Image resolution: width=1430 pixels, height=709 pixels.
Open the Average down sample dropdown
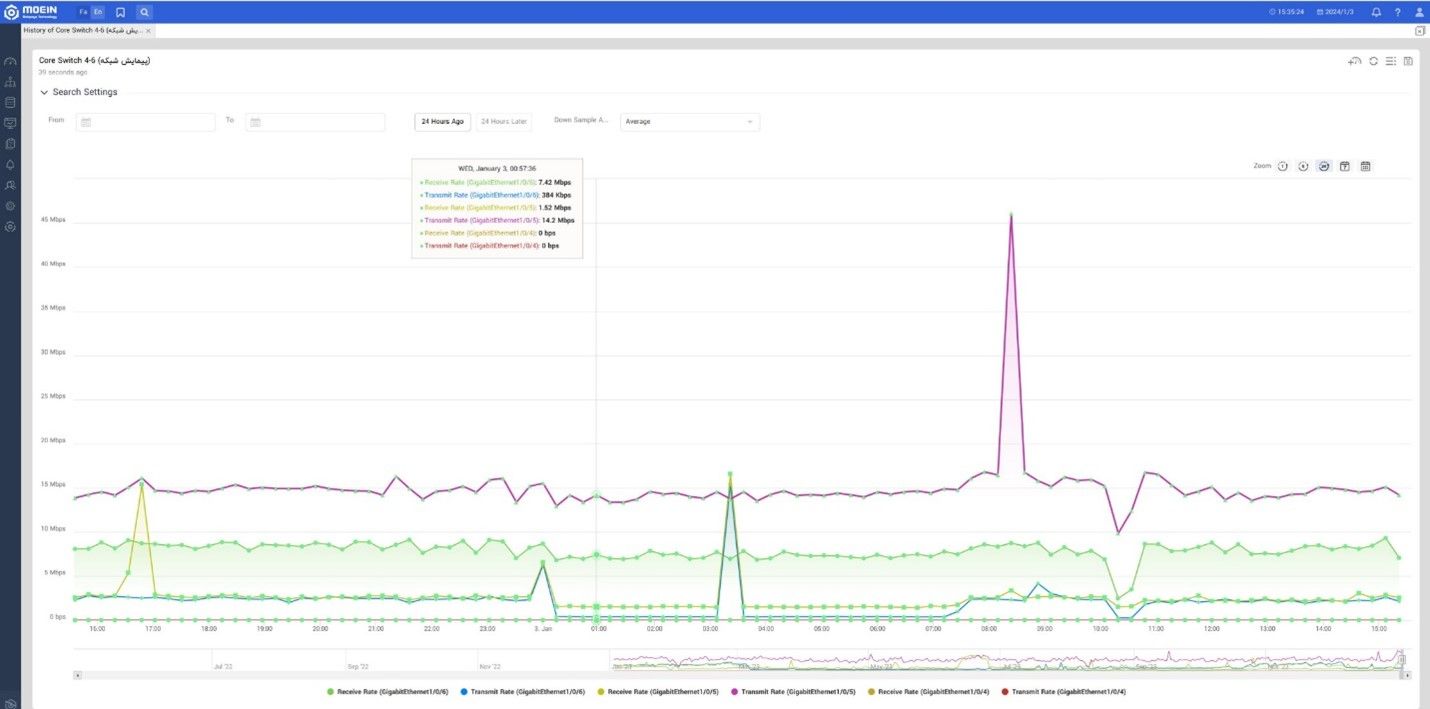(x=689, y=122)
